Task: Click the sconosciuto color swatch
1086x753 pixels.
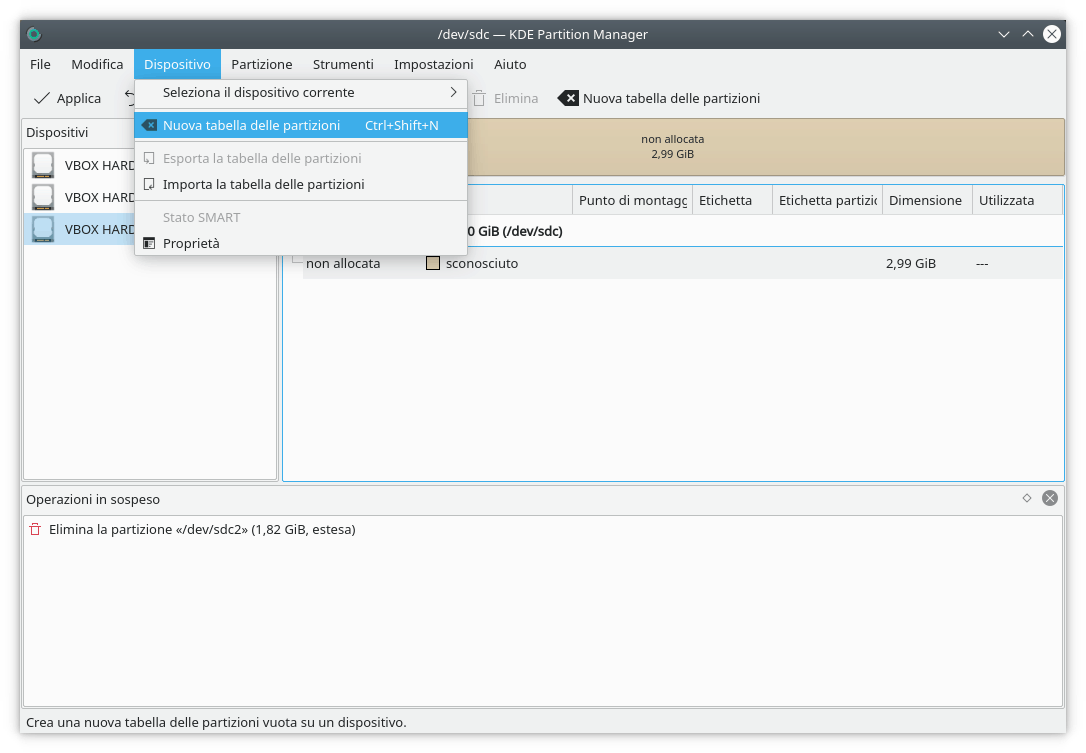Action: (x=433, y=264)
